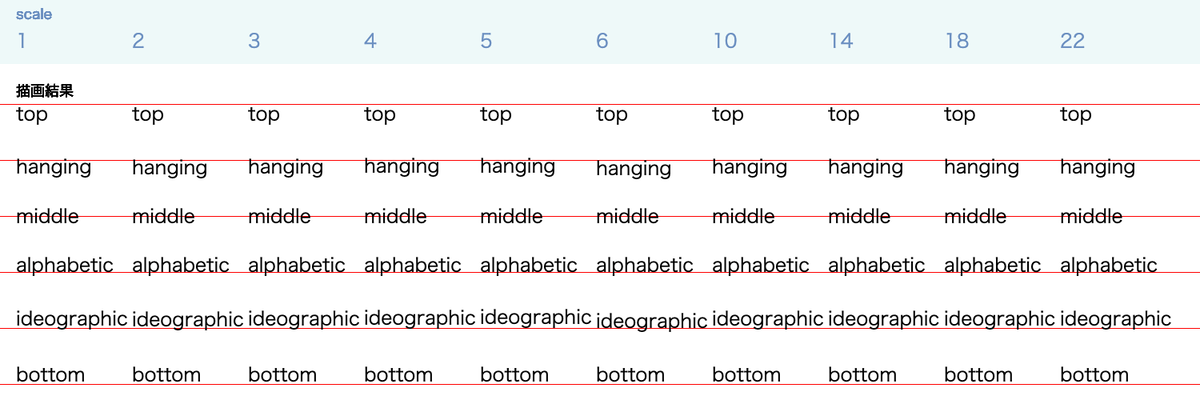This screenshot has height=400, width=1200.
Task: Click the last 'hanging' text in the row
Action: [x=1098, y=168]
